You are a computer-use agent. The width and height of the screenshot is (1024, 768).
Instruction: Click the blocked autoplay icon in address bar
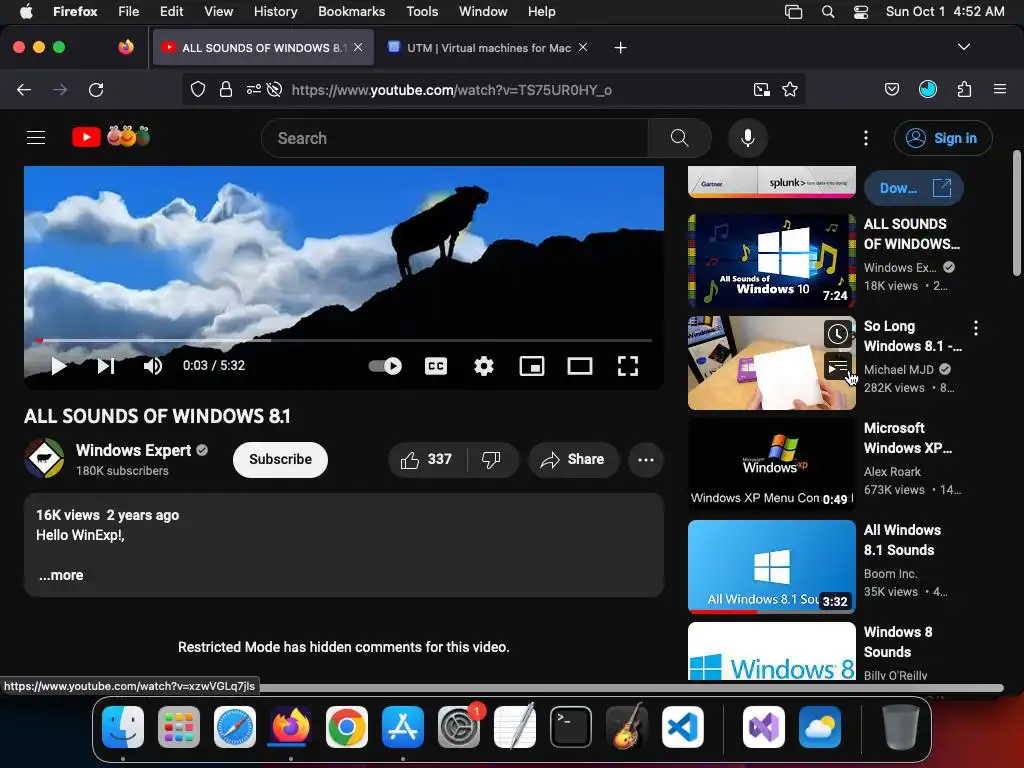click(x=274, y=89)
